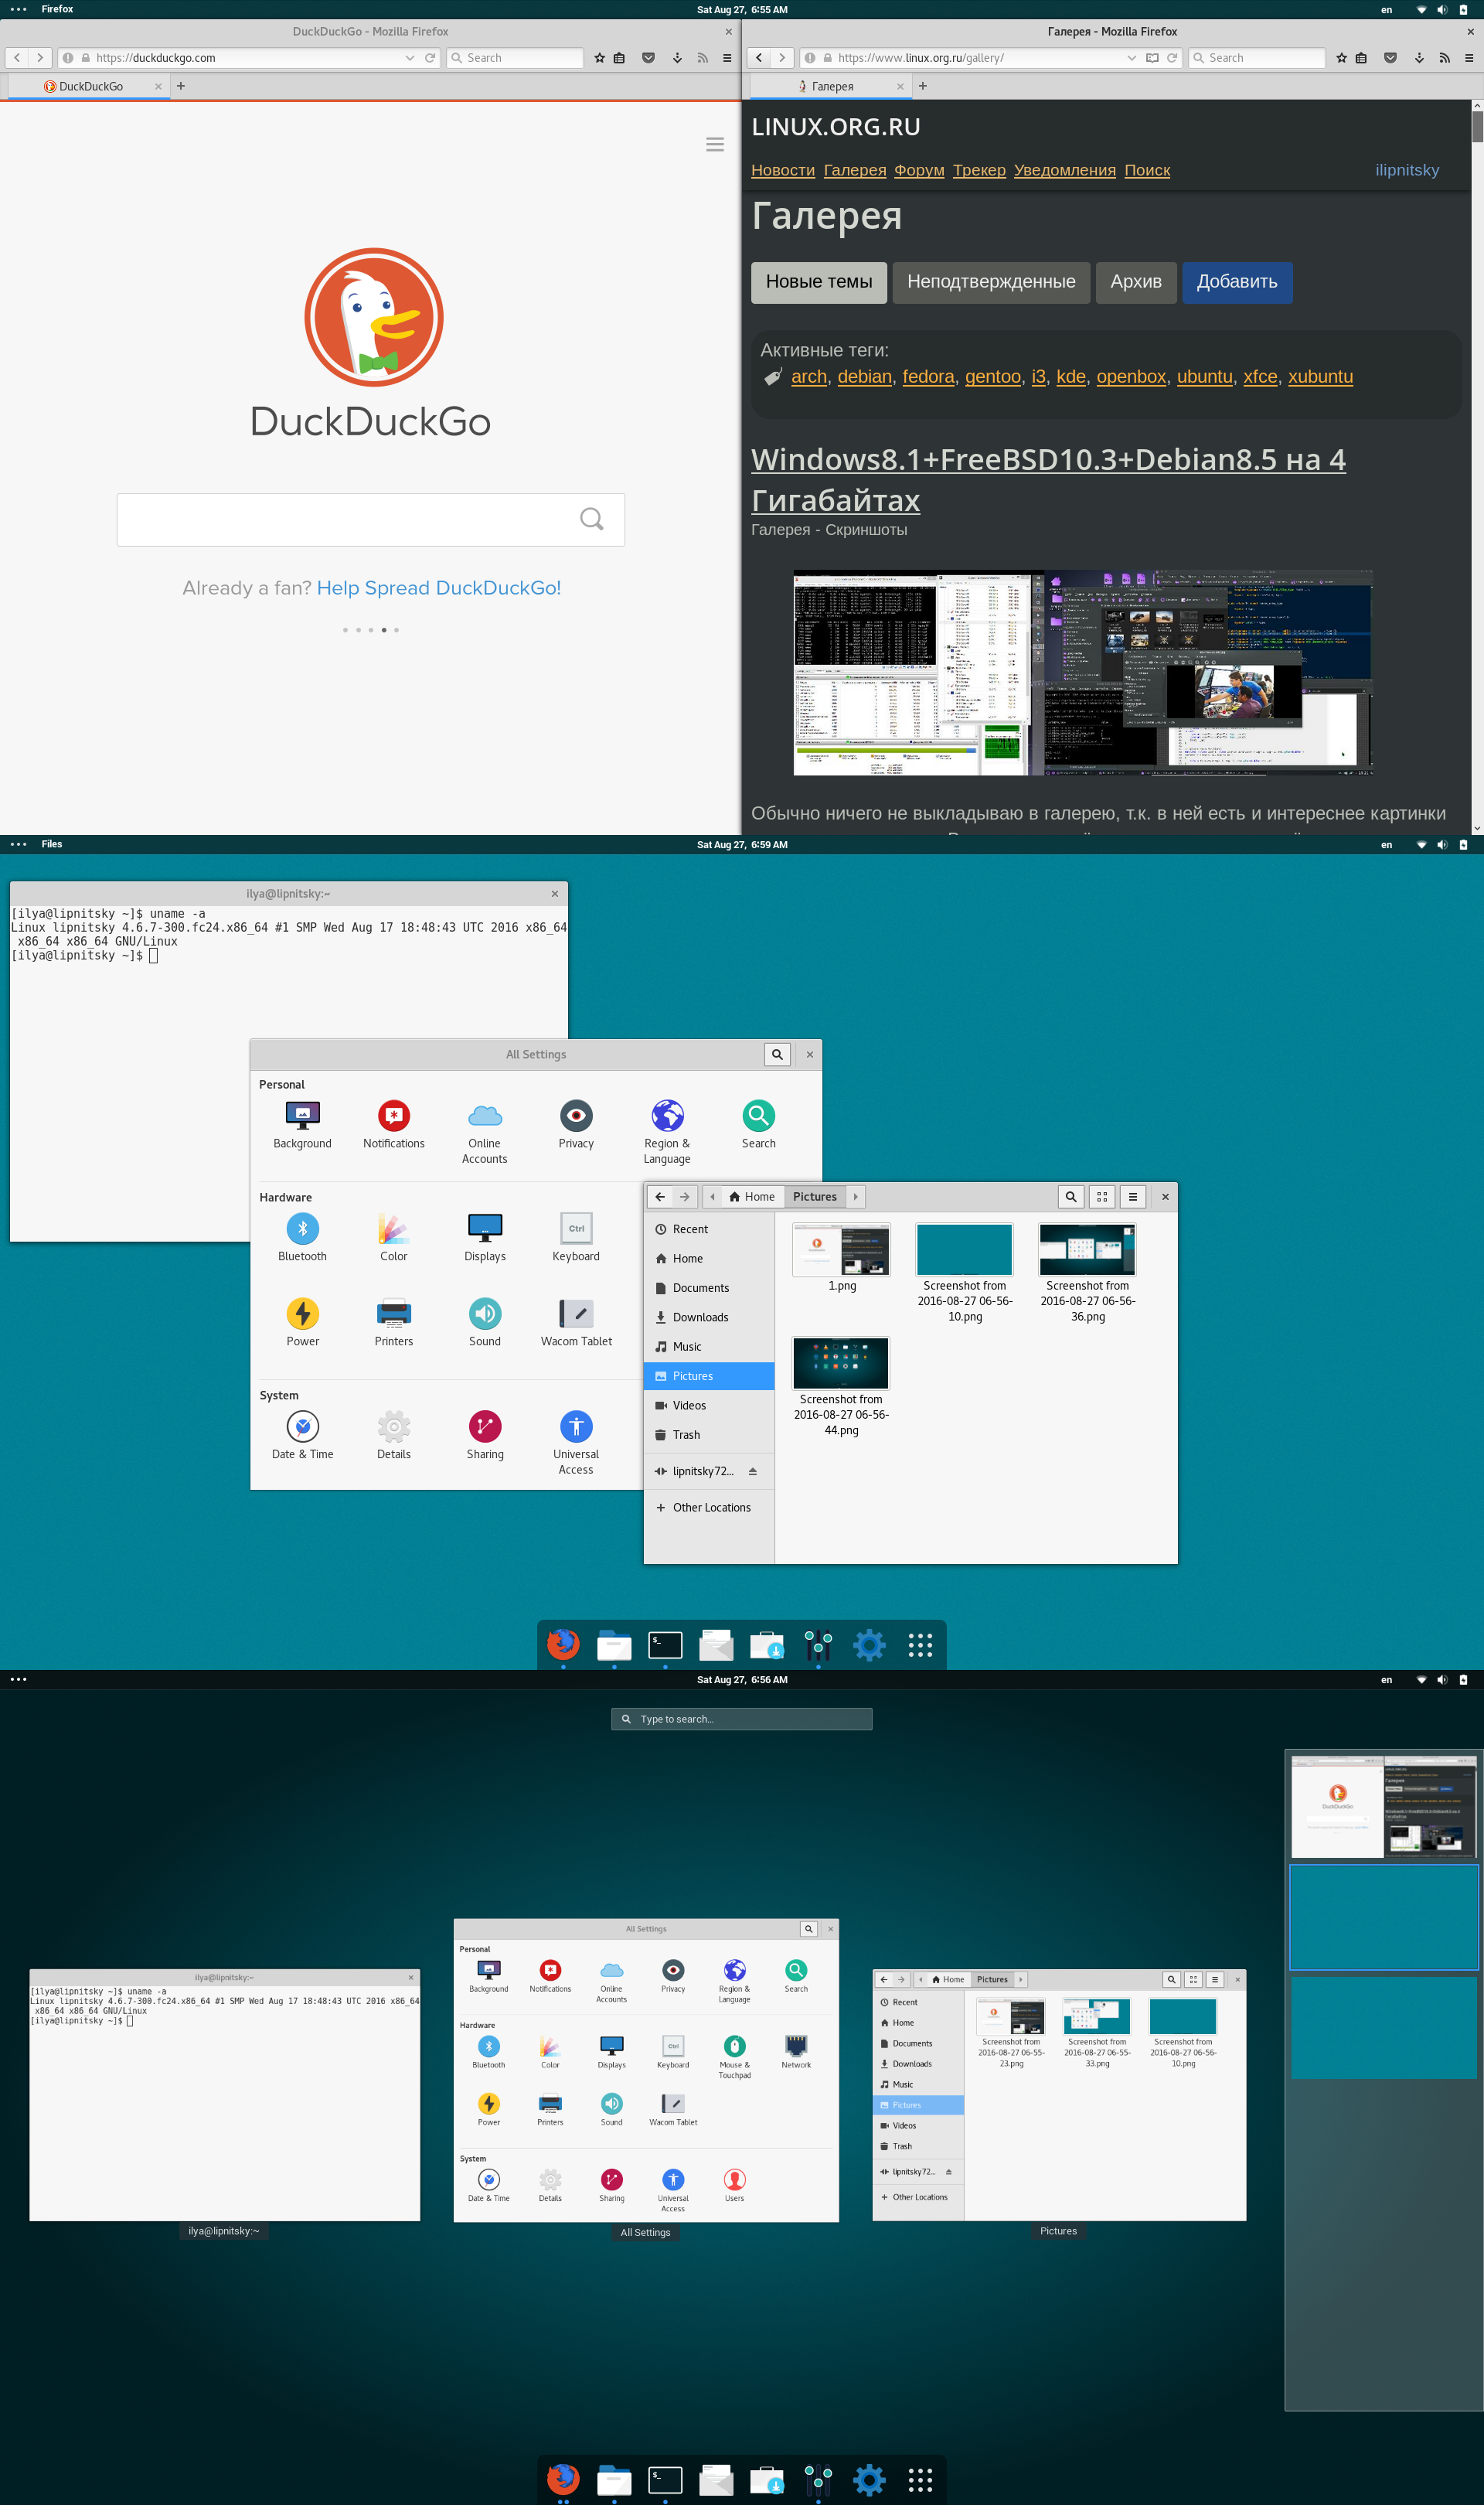Screen dimensions: 1484x2505
Task: Follow Help Spread DuckDuckGo! link
Action: [439, 588]
